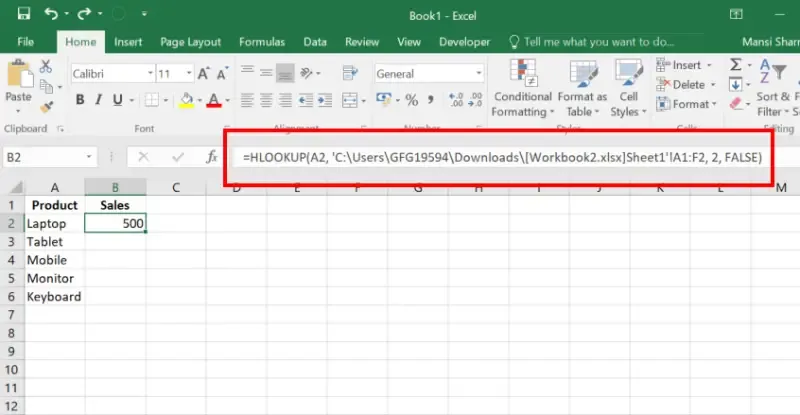Click the AutoSum sigma icon
The image size is (800, 415).
pos(735,65)
